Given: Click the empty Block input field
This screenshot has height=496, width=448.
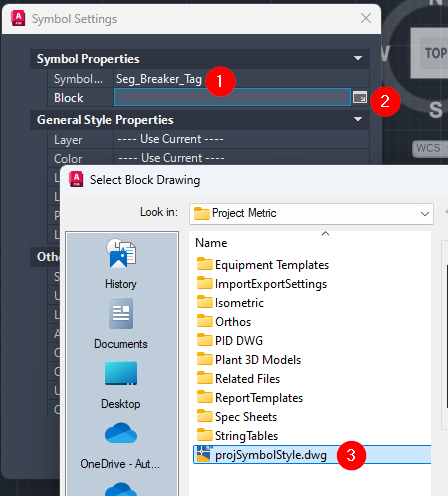Looking at the screenshot, I should 232,97.
